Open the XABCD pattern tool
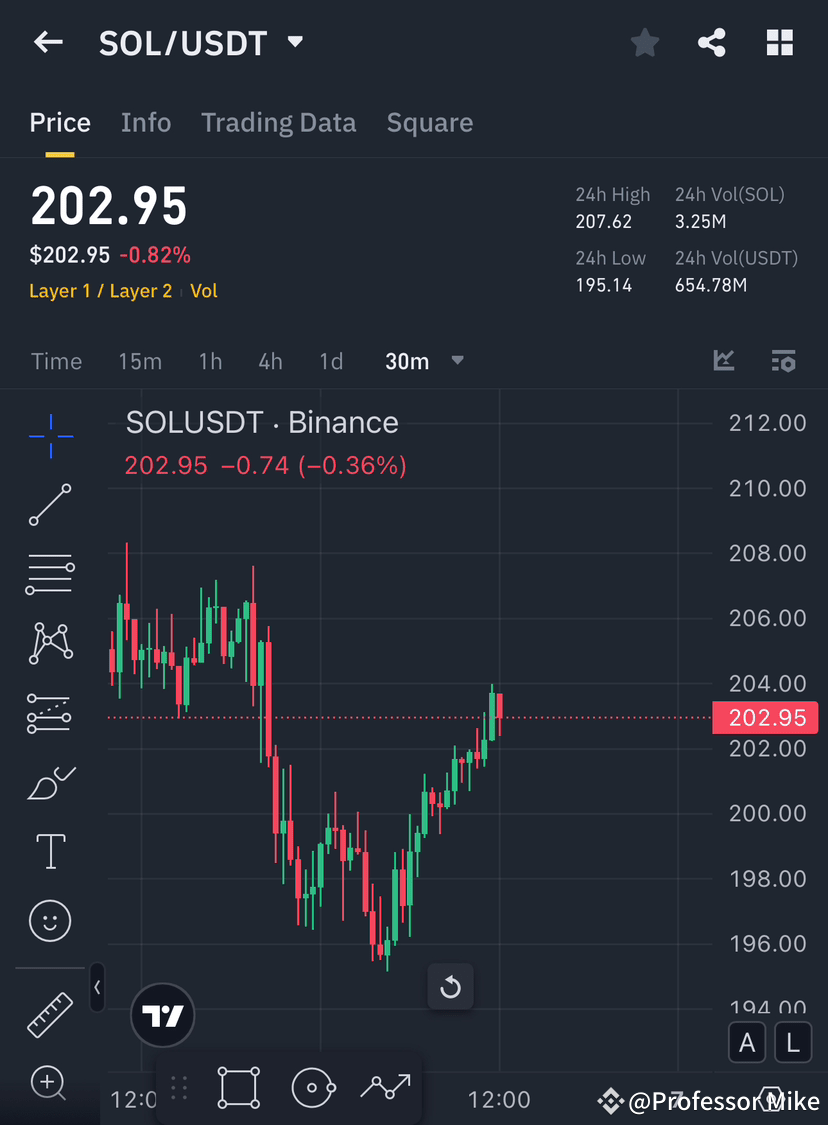Screen dimensions: 828x1125 [x=50, y=642]
